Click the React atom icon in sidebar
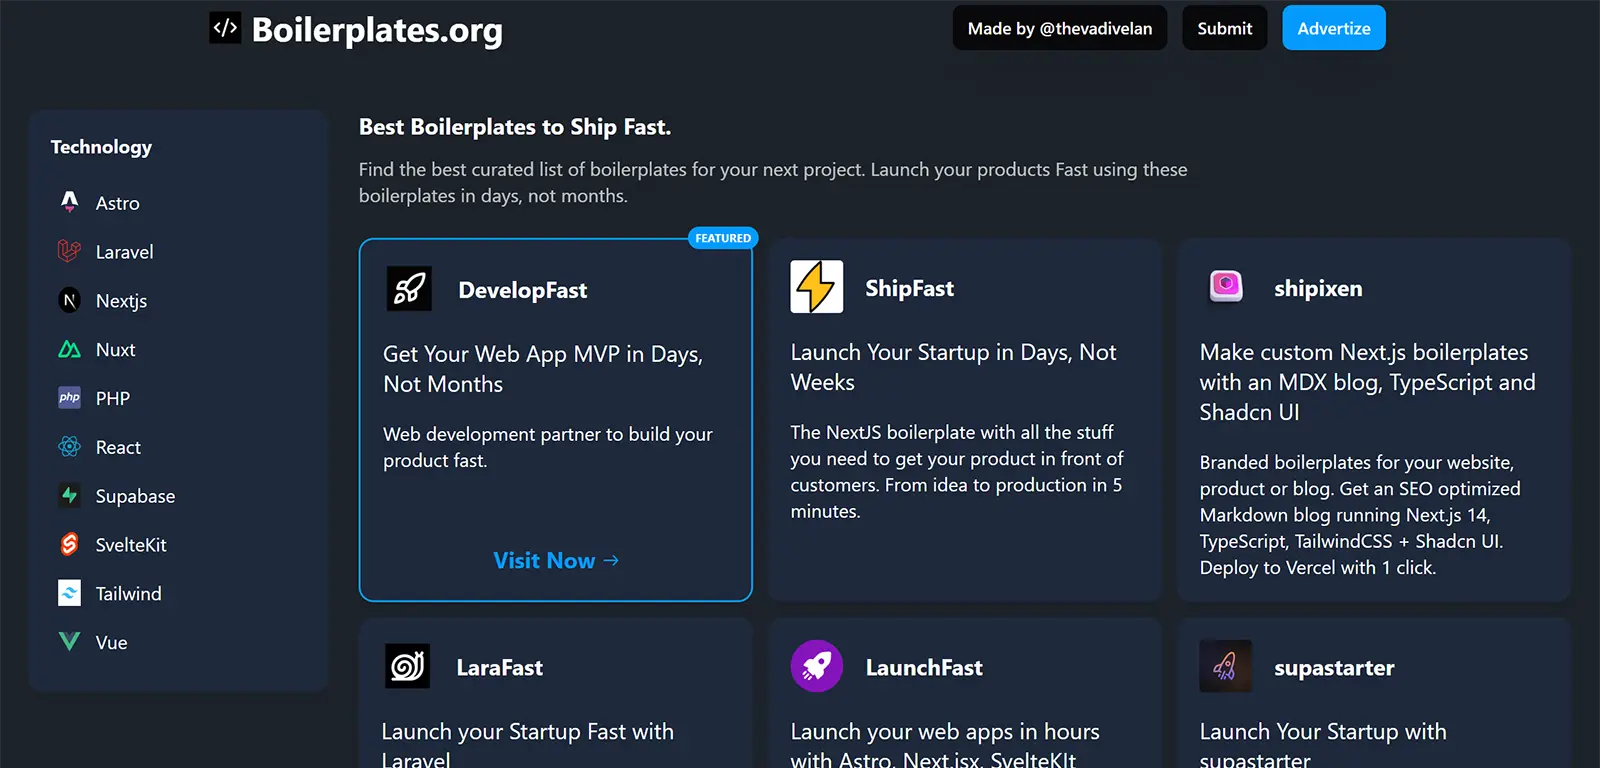This screenshot has height=768, width=1600. tap(69, 447)
